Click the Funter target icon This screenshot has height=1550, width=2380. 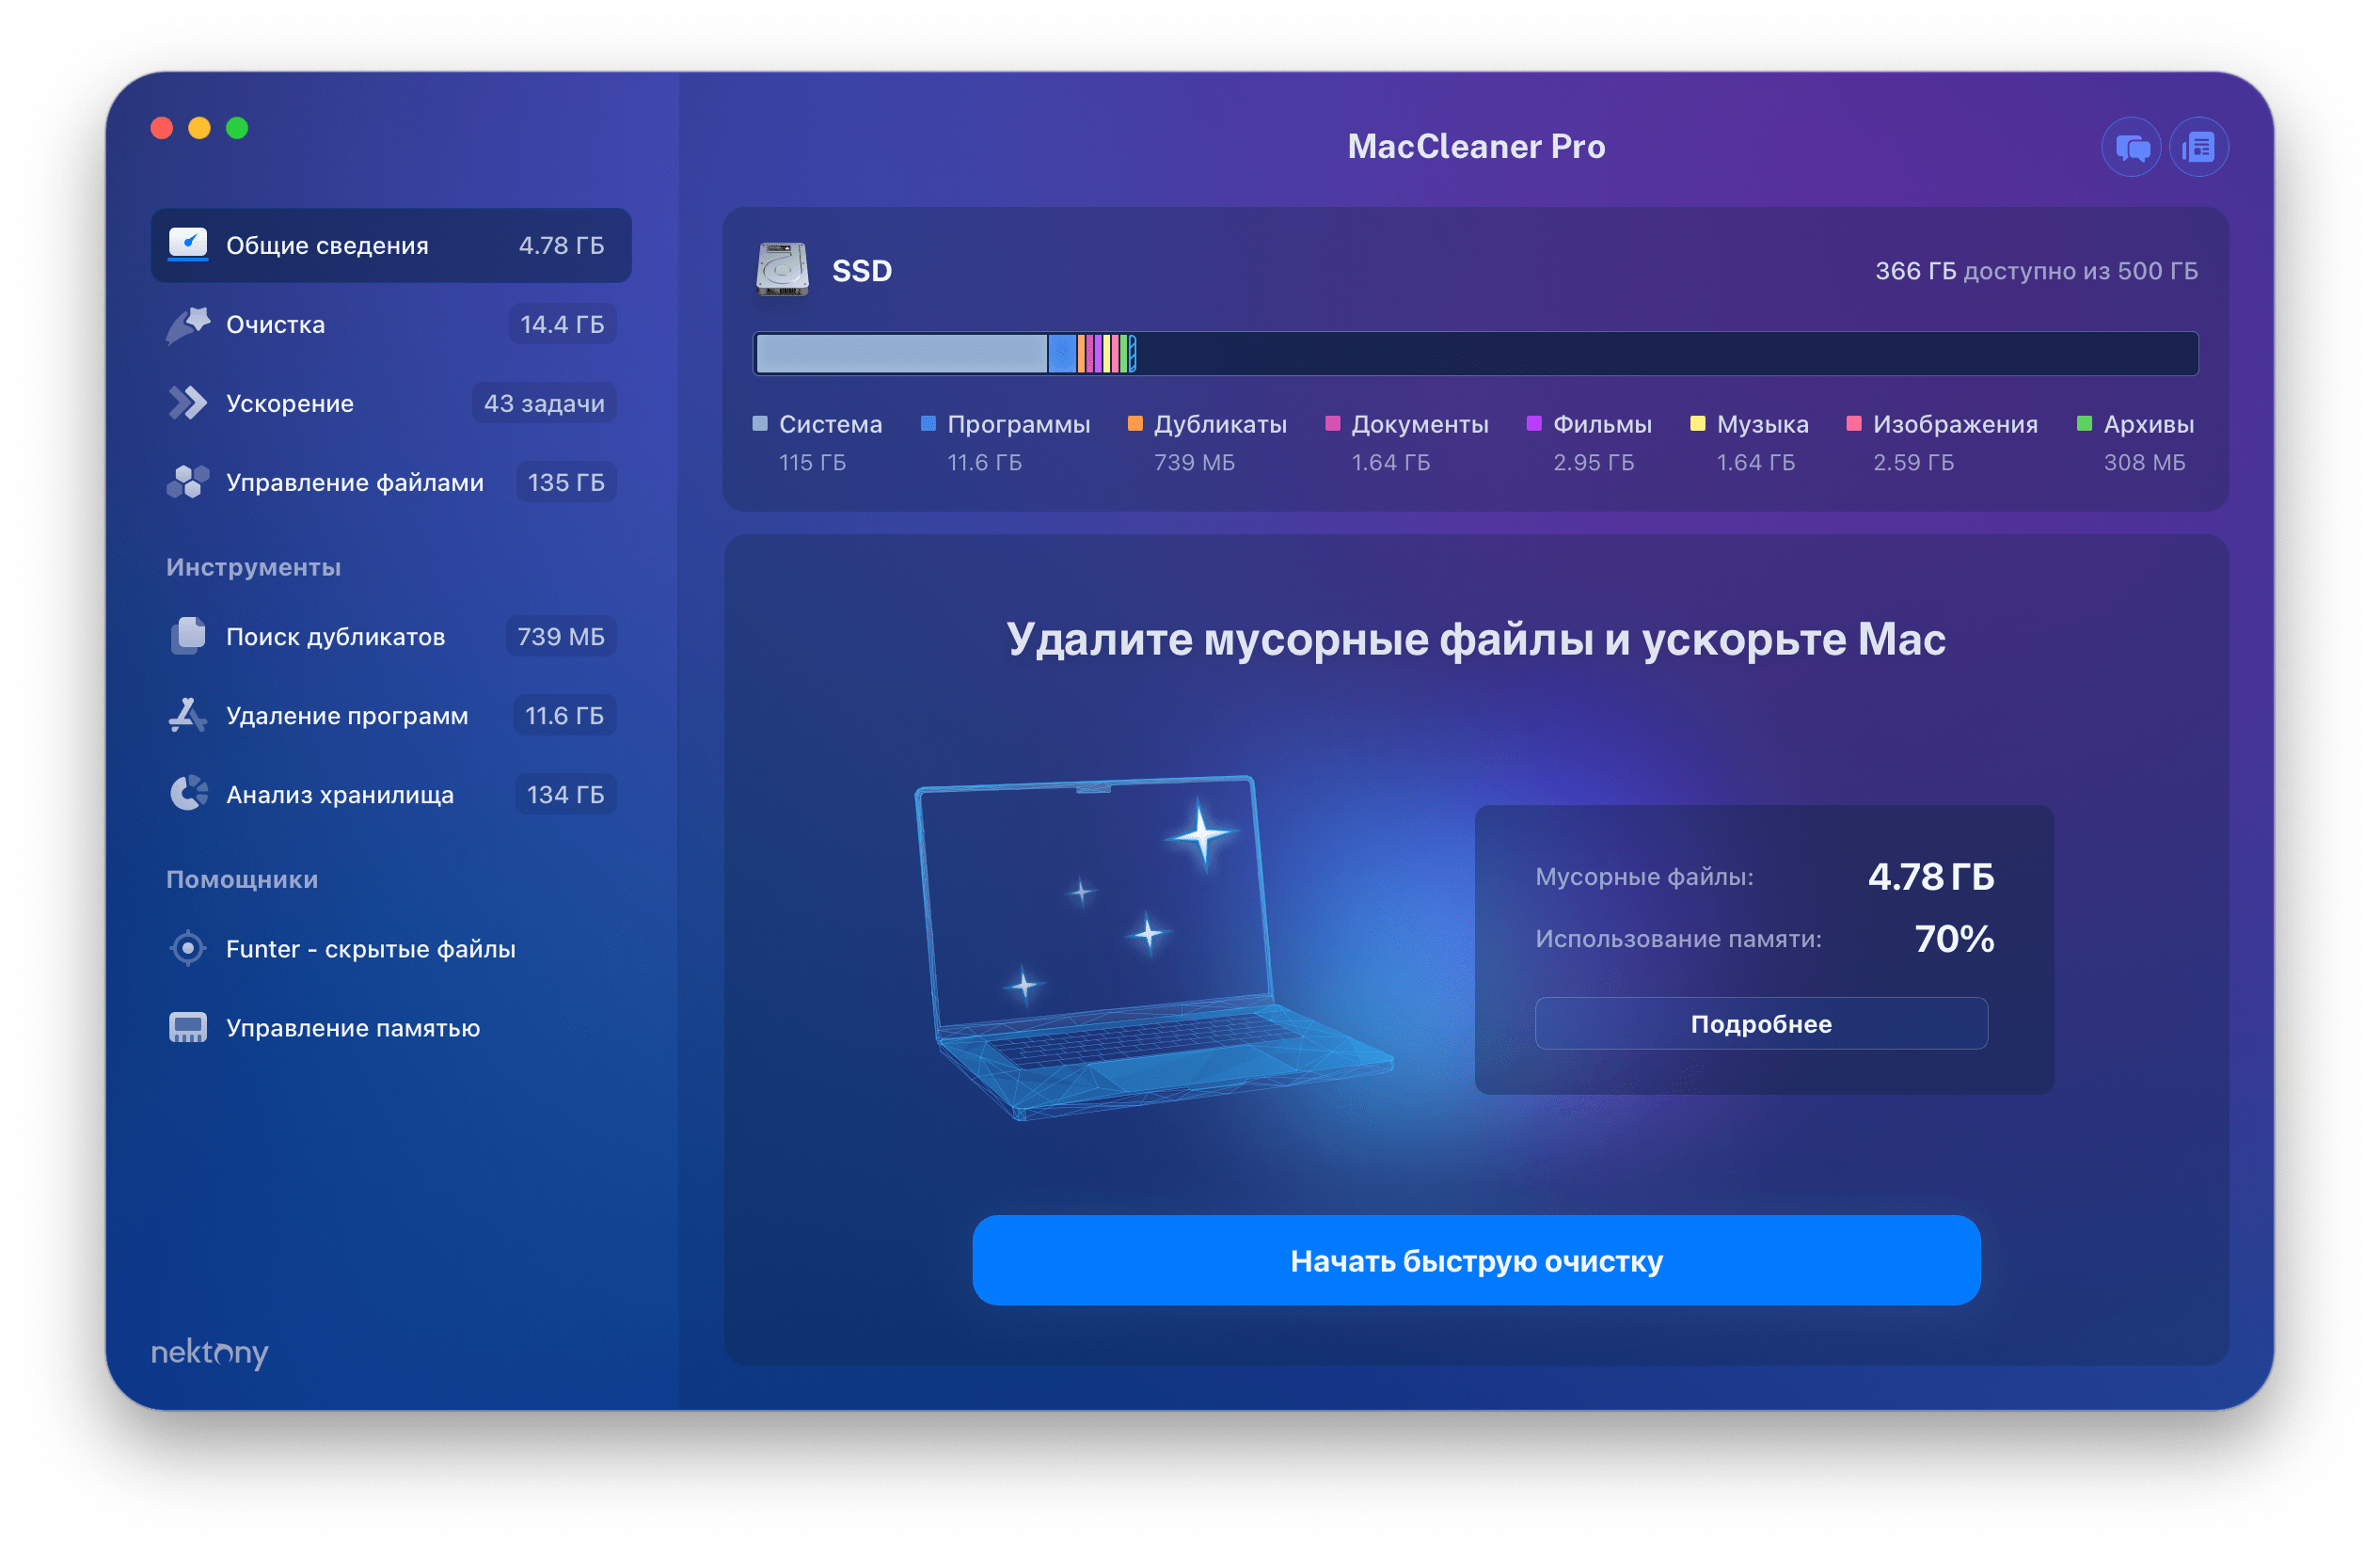tap(187, 948)
